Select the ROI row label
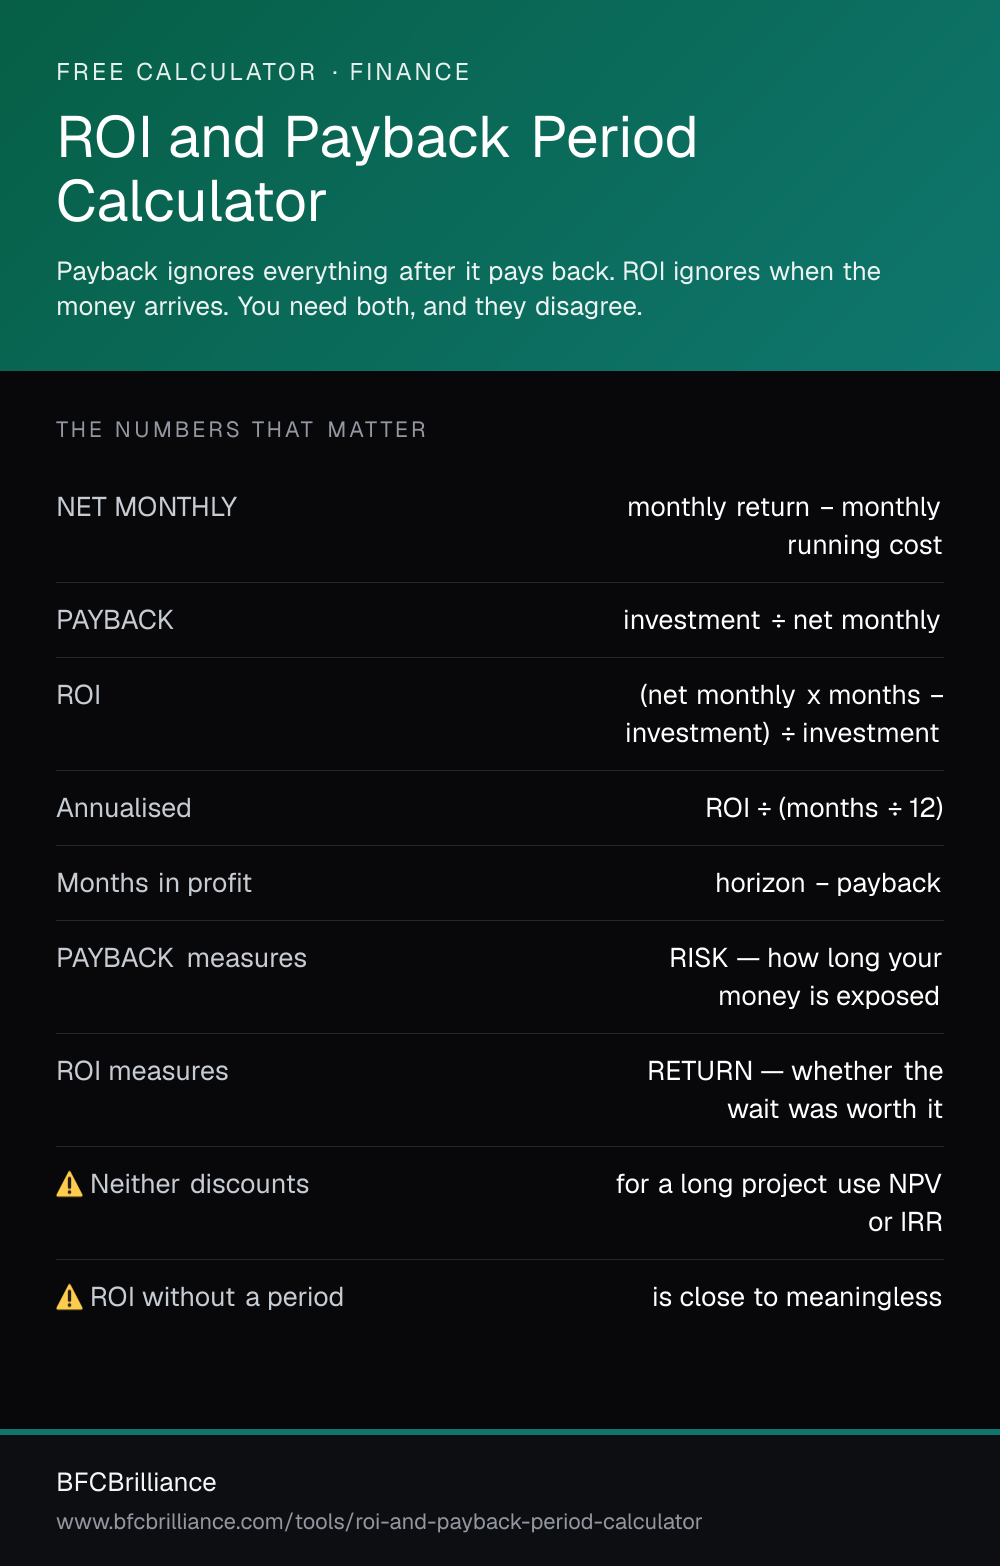This screenshot has height=1566, width=1000. coord(79,695)
